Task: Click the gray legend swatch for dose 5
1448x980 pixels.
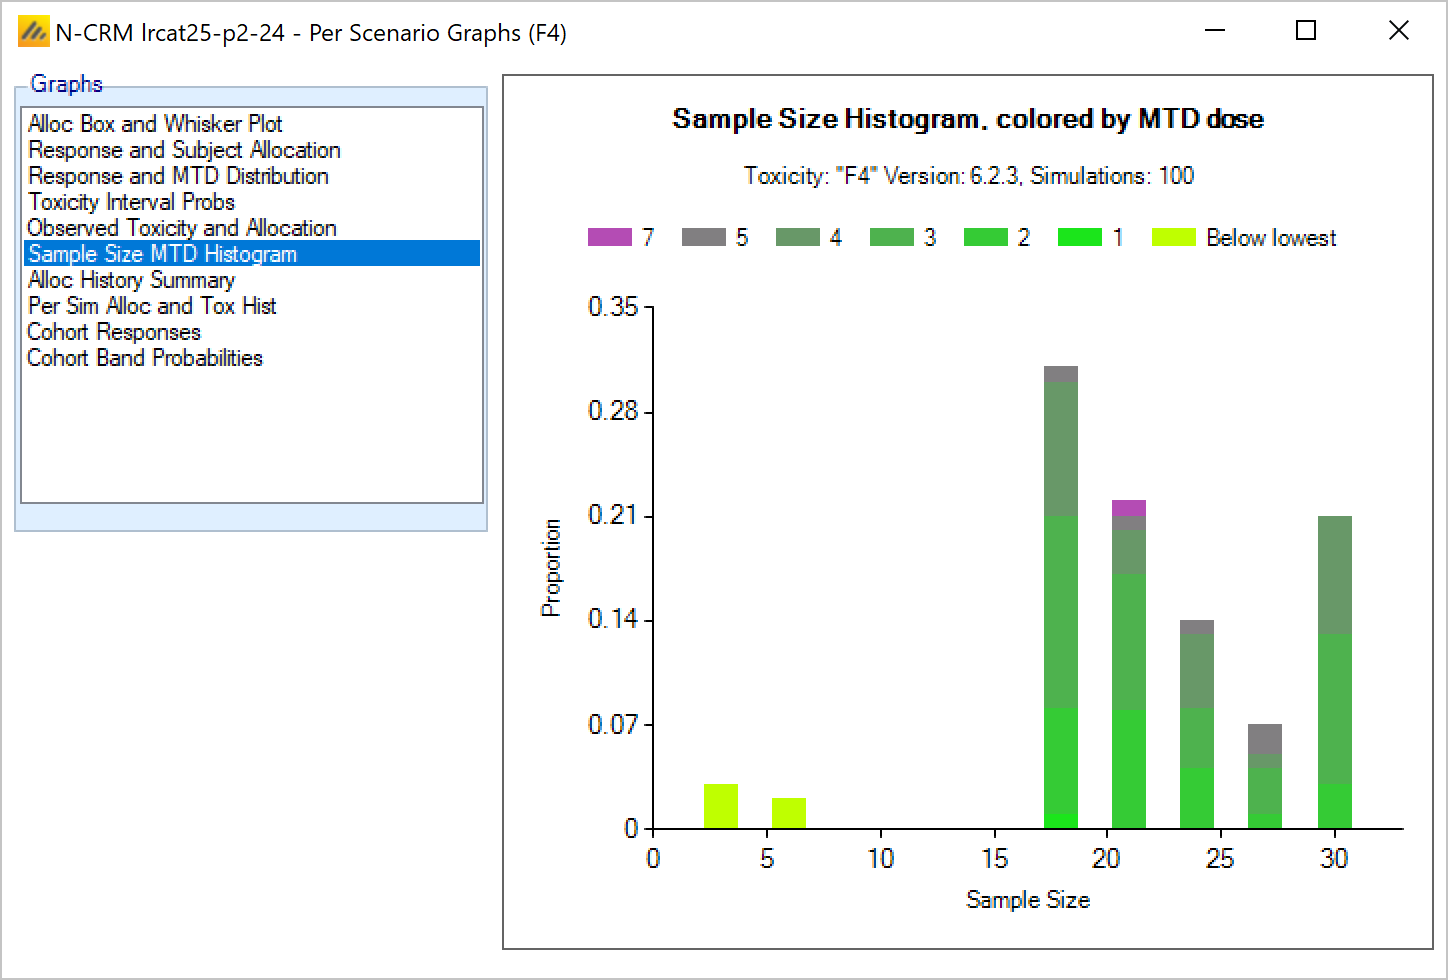Action: 703,238
